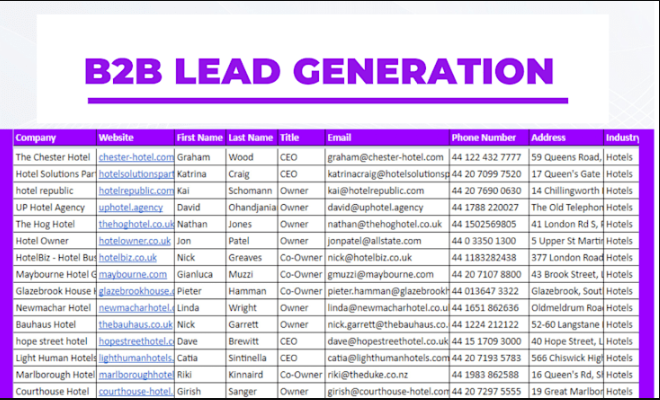This screenshot has width=660, height=400.
Task: Select the 'Newmachar Hotel' cell
Action: point(55,308)
